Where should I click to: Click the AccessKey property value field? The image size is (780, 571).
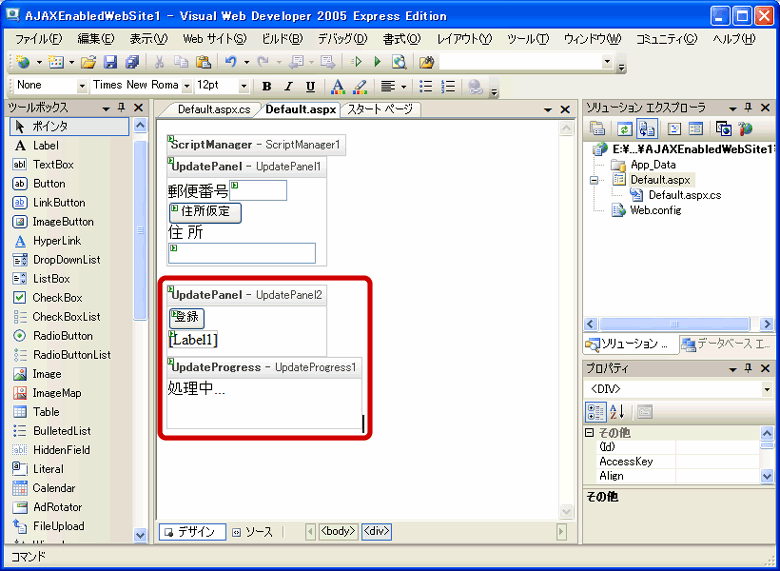[717, 462]
